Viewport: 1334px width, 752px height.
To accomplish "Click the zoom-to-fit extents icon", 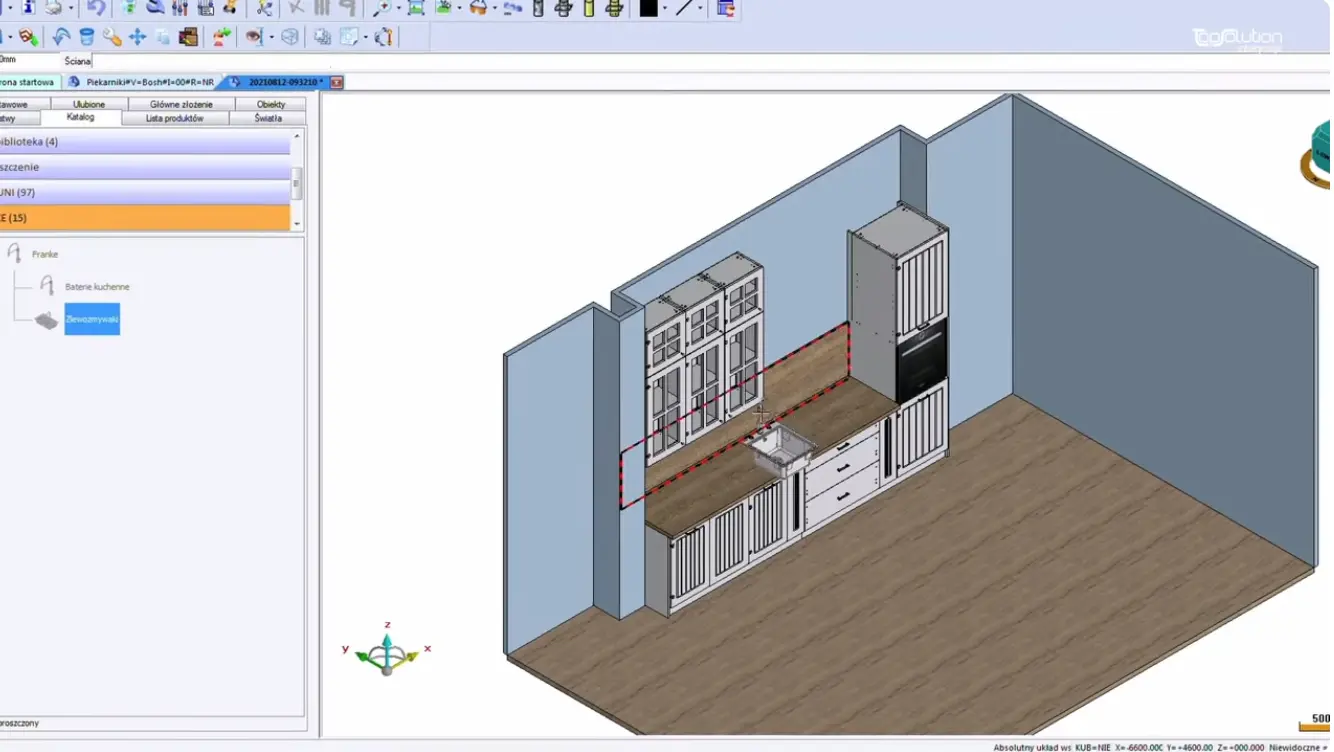I will coord(416,8).
